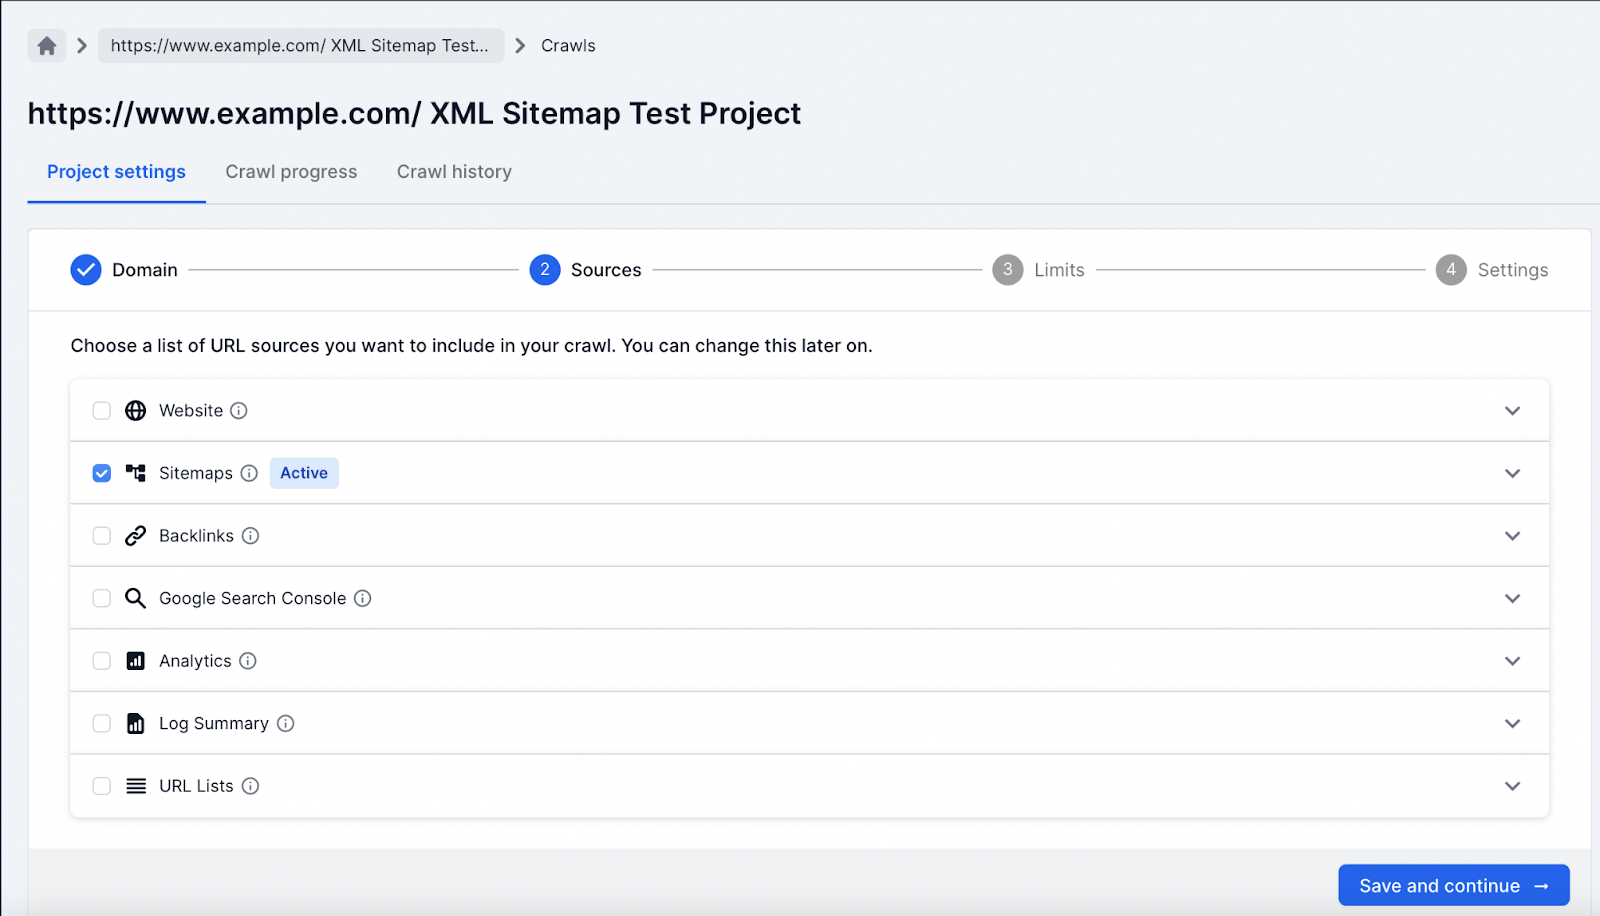Open the Crawl history tab

[453, 171]
